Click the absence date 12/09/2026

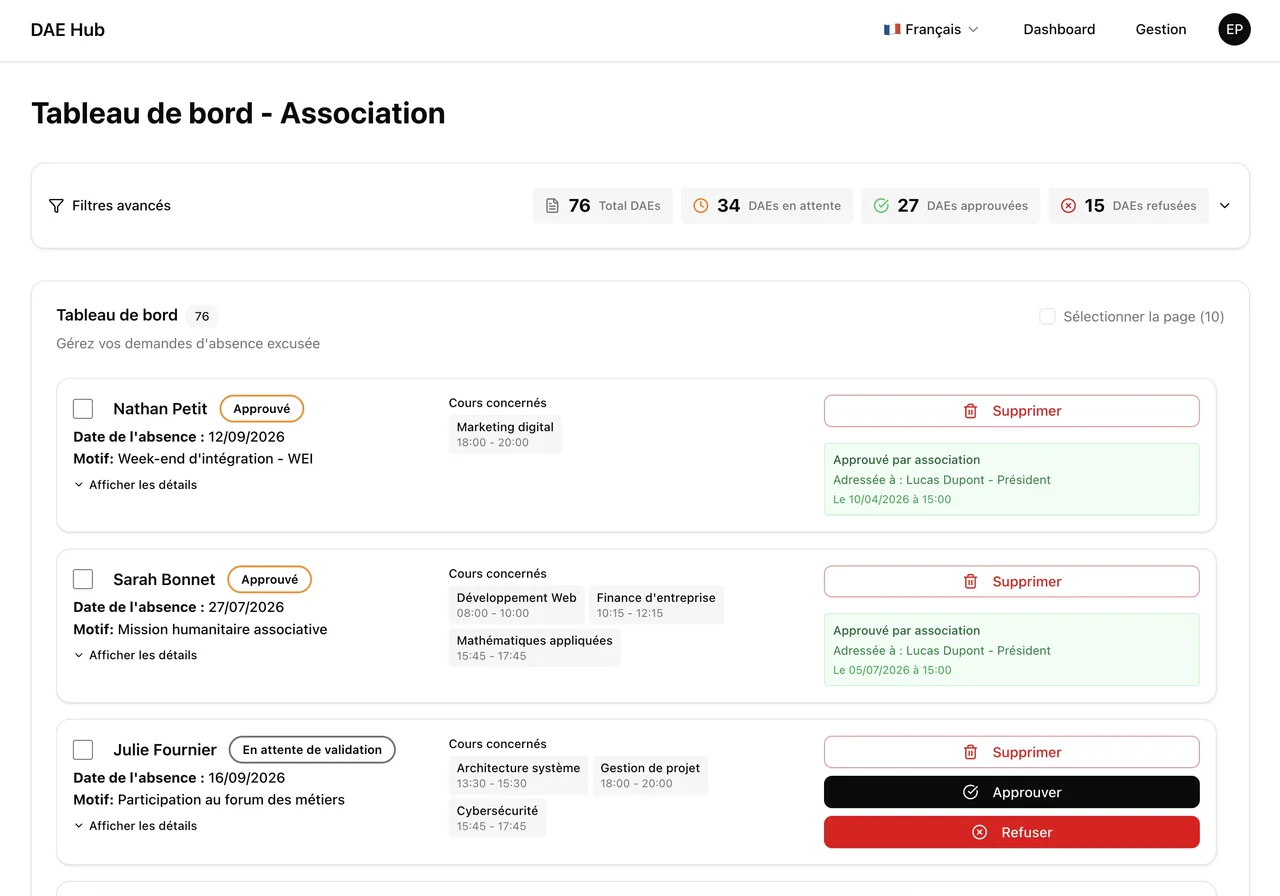pyautogui.click(x=247, y=437)
